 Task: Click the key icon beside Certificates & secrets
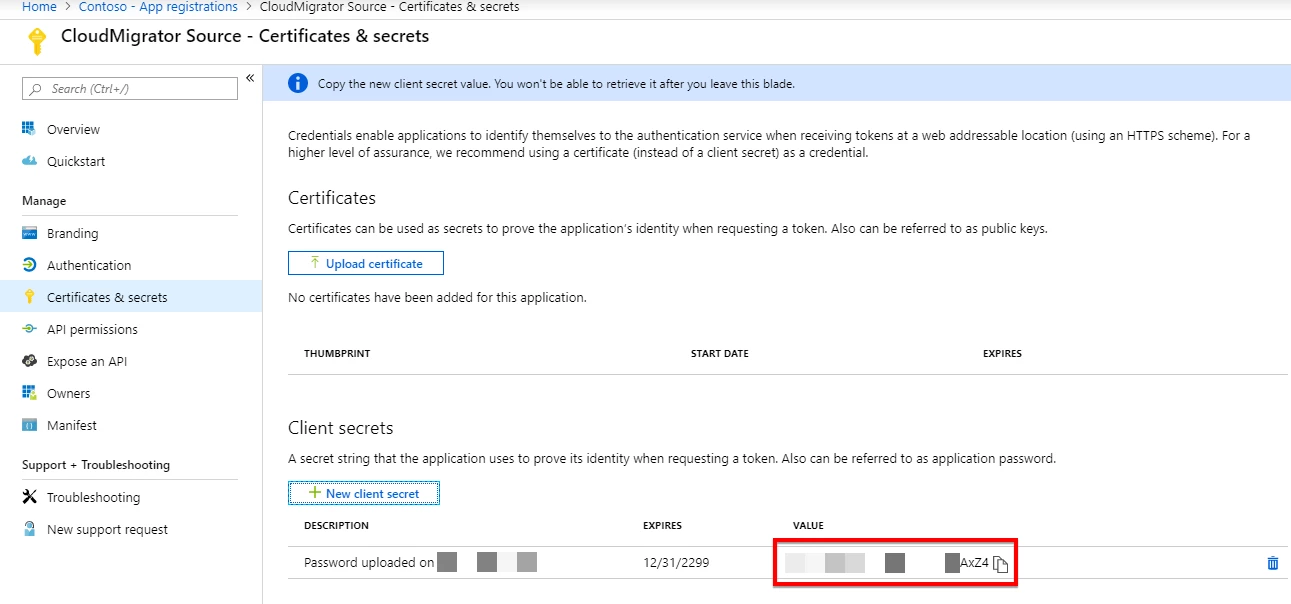(x=29, y=297)
